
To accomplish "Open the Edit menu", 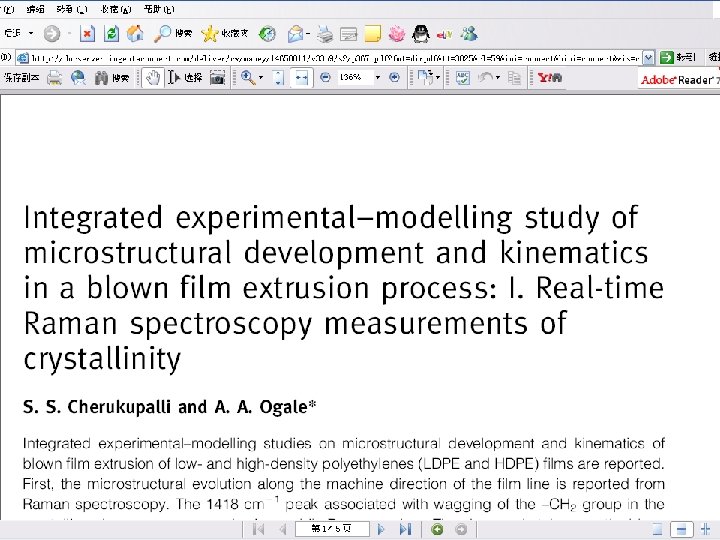I will tap(35, 9).
